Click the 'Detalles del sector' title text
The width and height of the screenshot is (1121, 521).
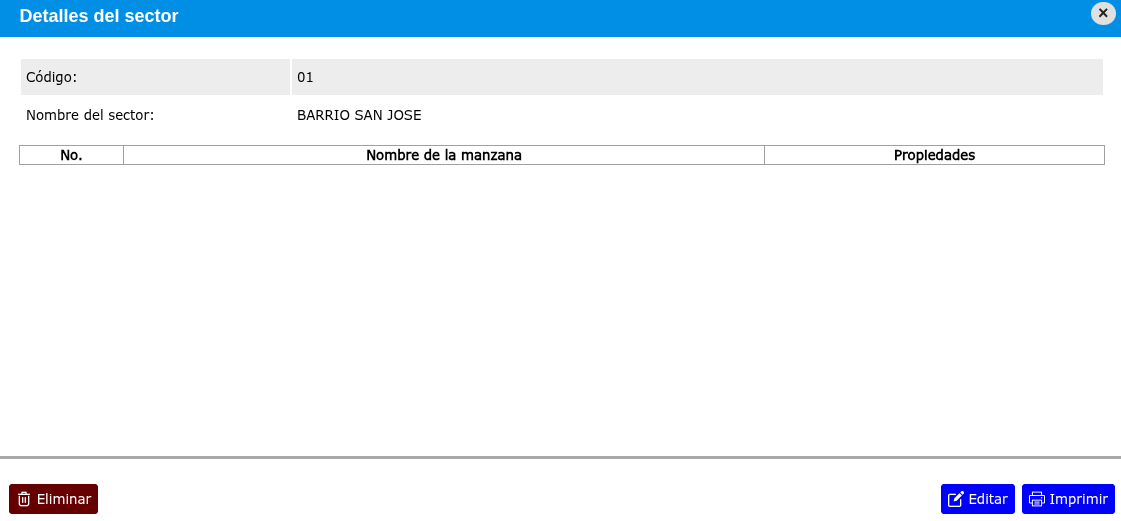click(x=99, y=16)
